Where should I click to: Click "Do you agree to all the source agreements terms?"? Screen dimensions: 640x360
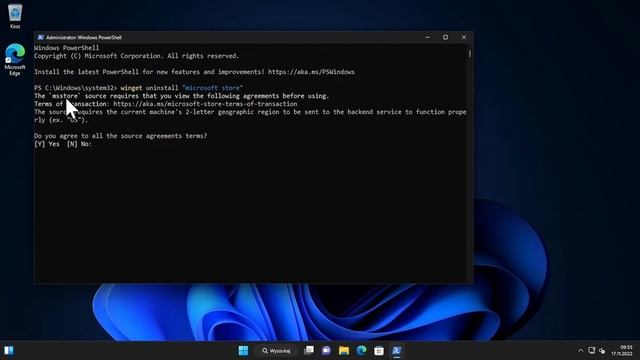(x=121, y=136)
